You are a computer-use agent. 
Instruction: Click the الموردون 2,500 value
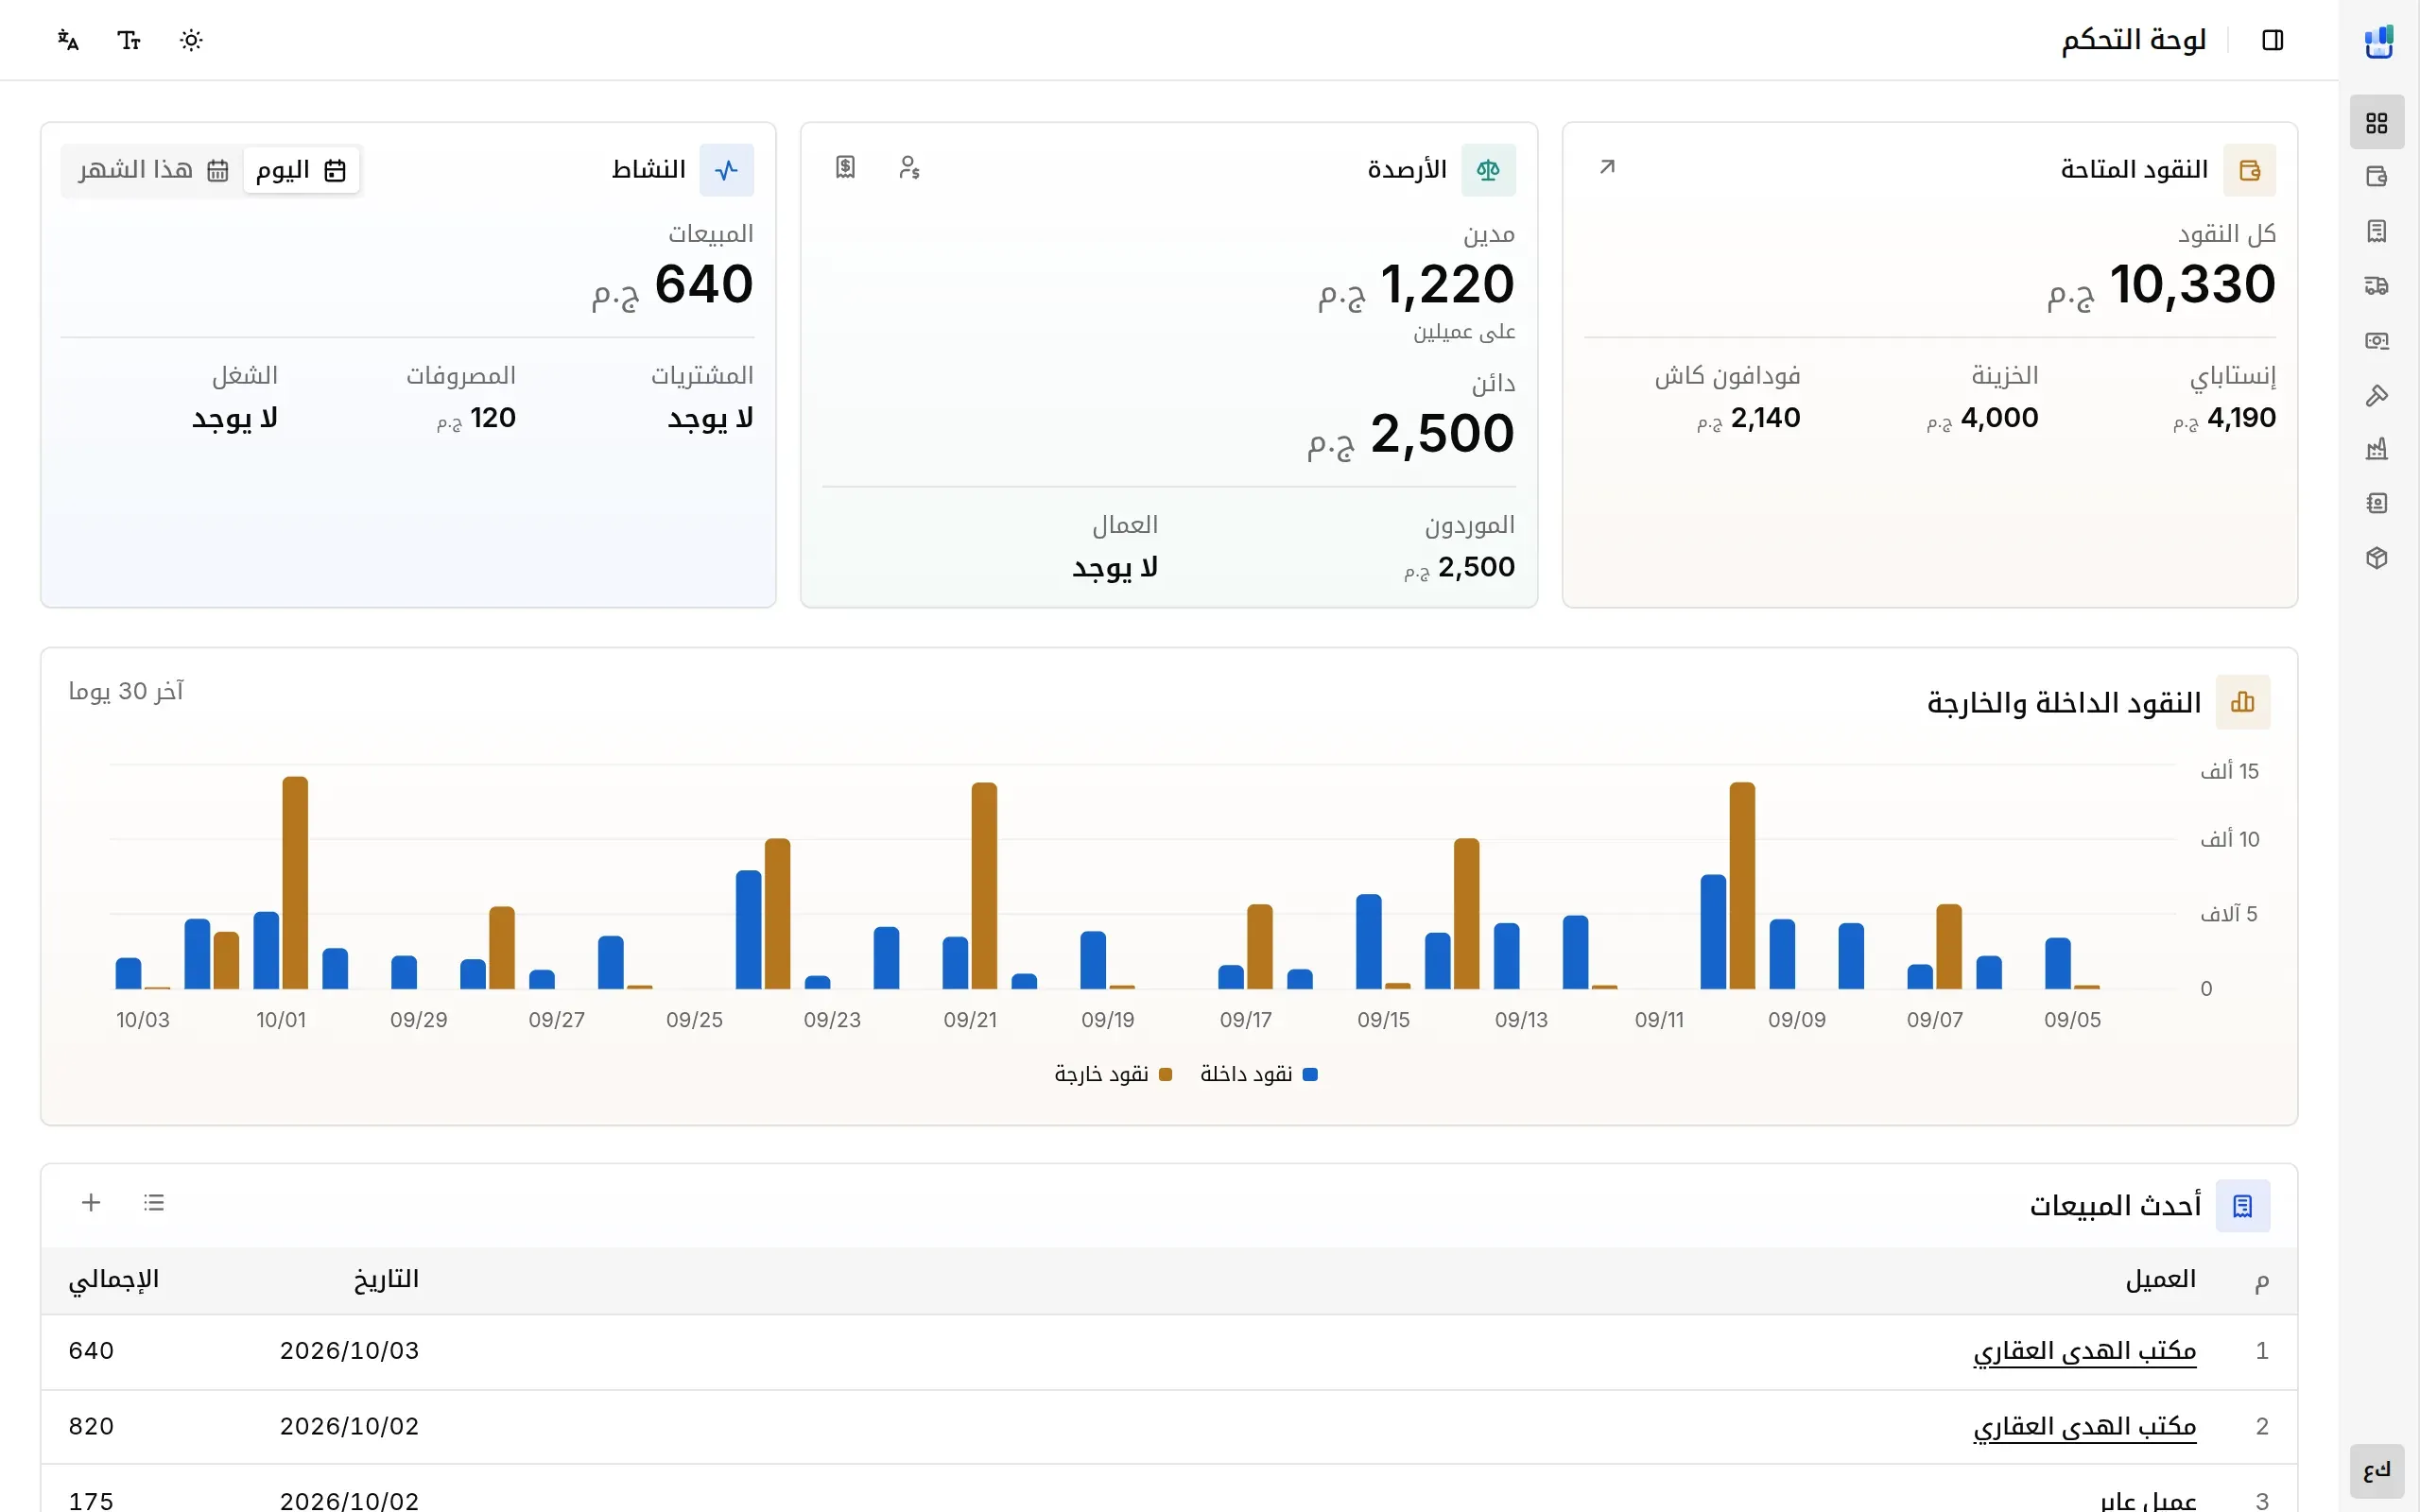tap(1459, 568)
